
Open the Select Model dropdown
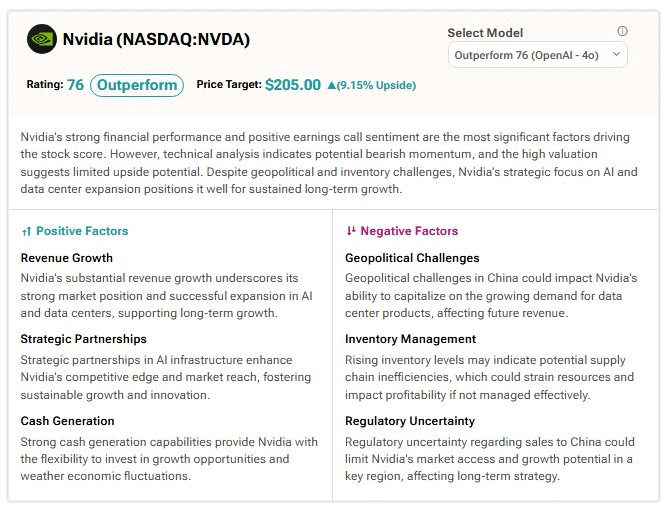click(537, 55)
